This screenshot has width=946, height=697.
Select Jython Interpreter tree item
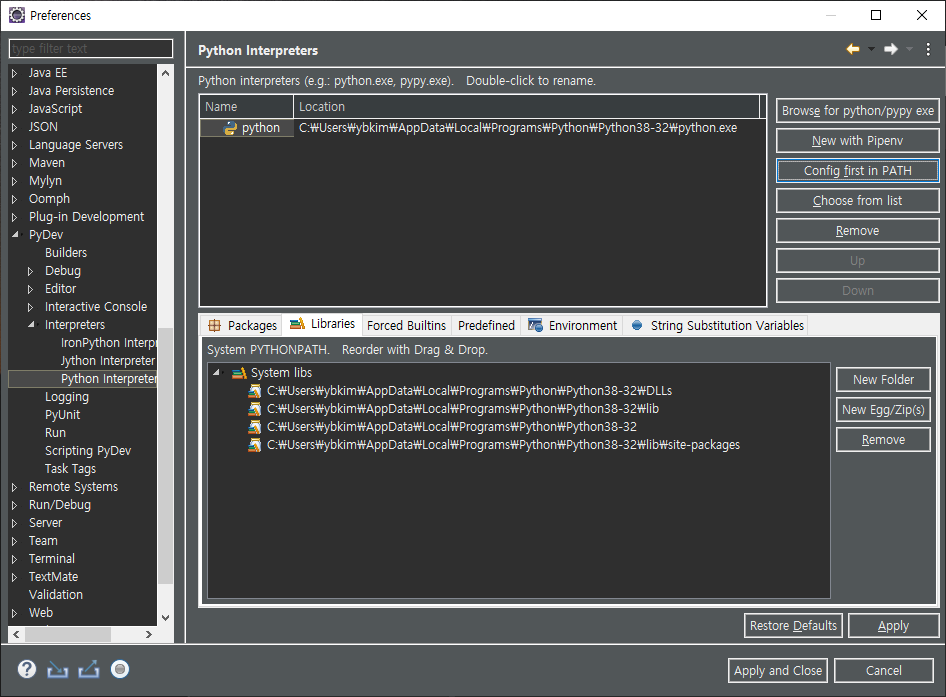click(108, 361)
